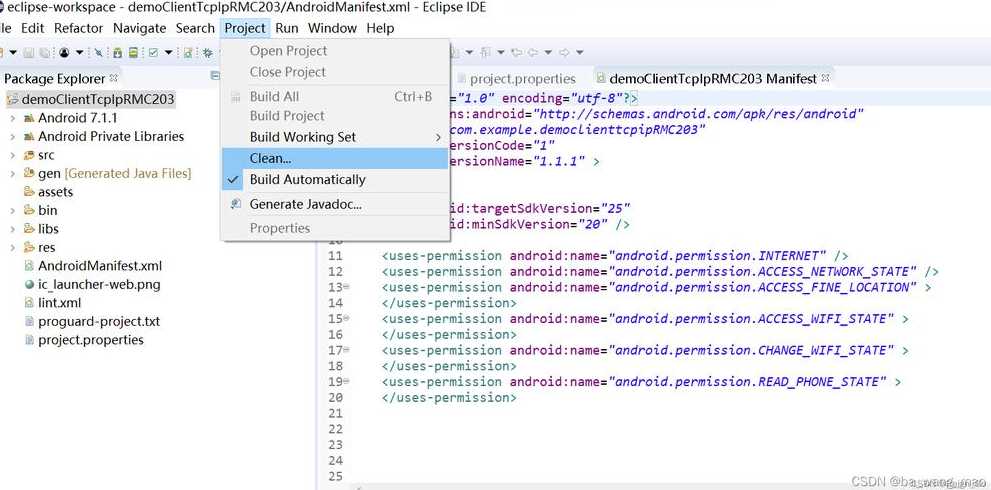Image resolution: width=991 pixels, height=490 pixels.
Task: Choose Generate Javadoc... menu entry
Action: (335, 204)
